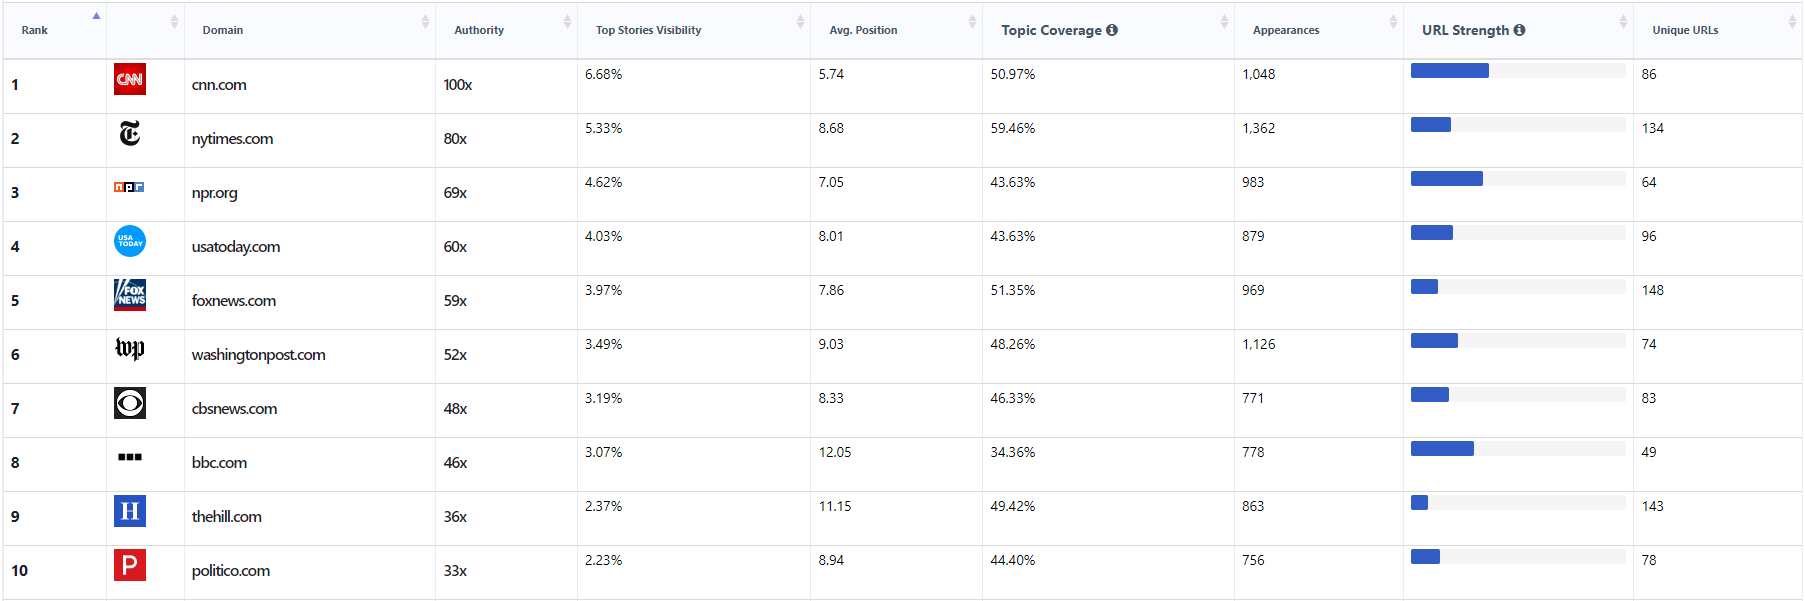Sort by URL Strength header

pyautogui.click(x=1518, y=30)
